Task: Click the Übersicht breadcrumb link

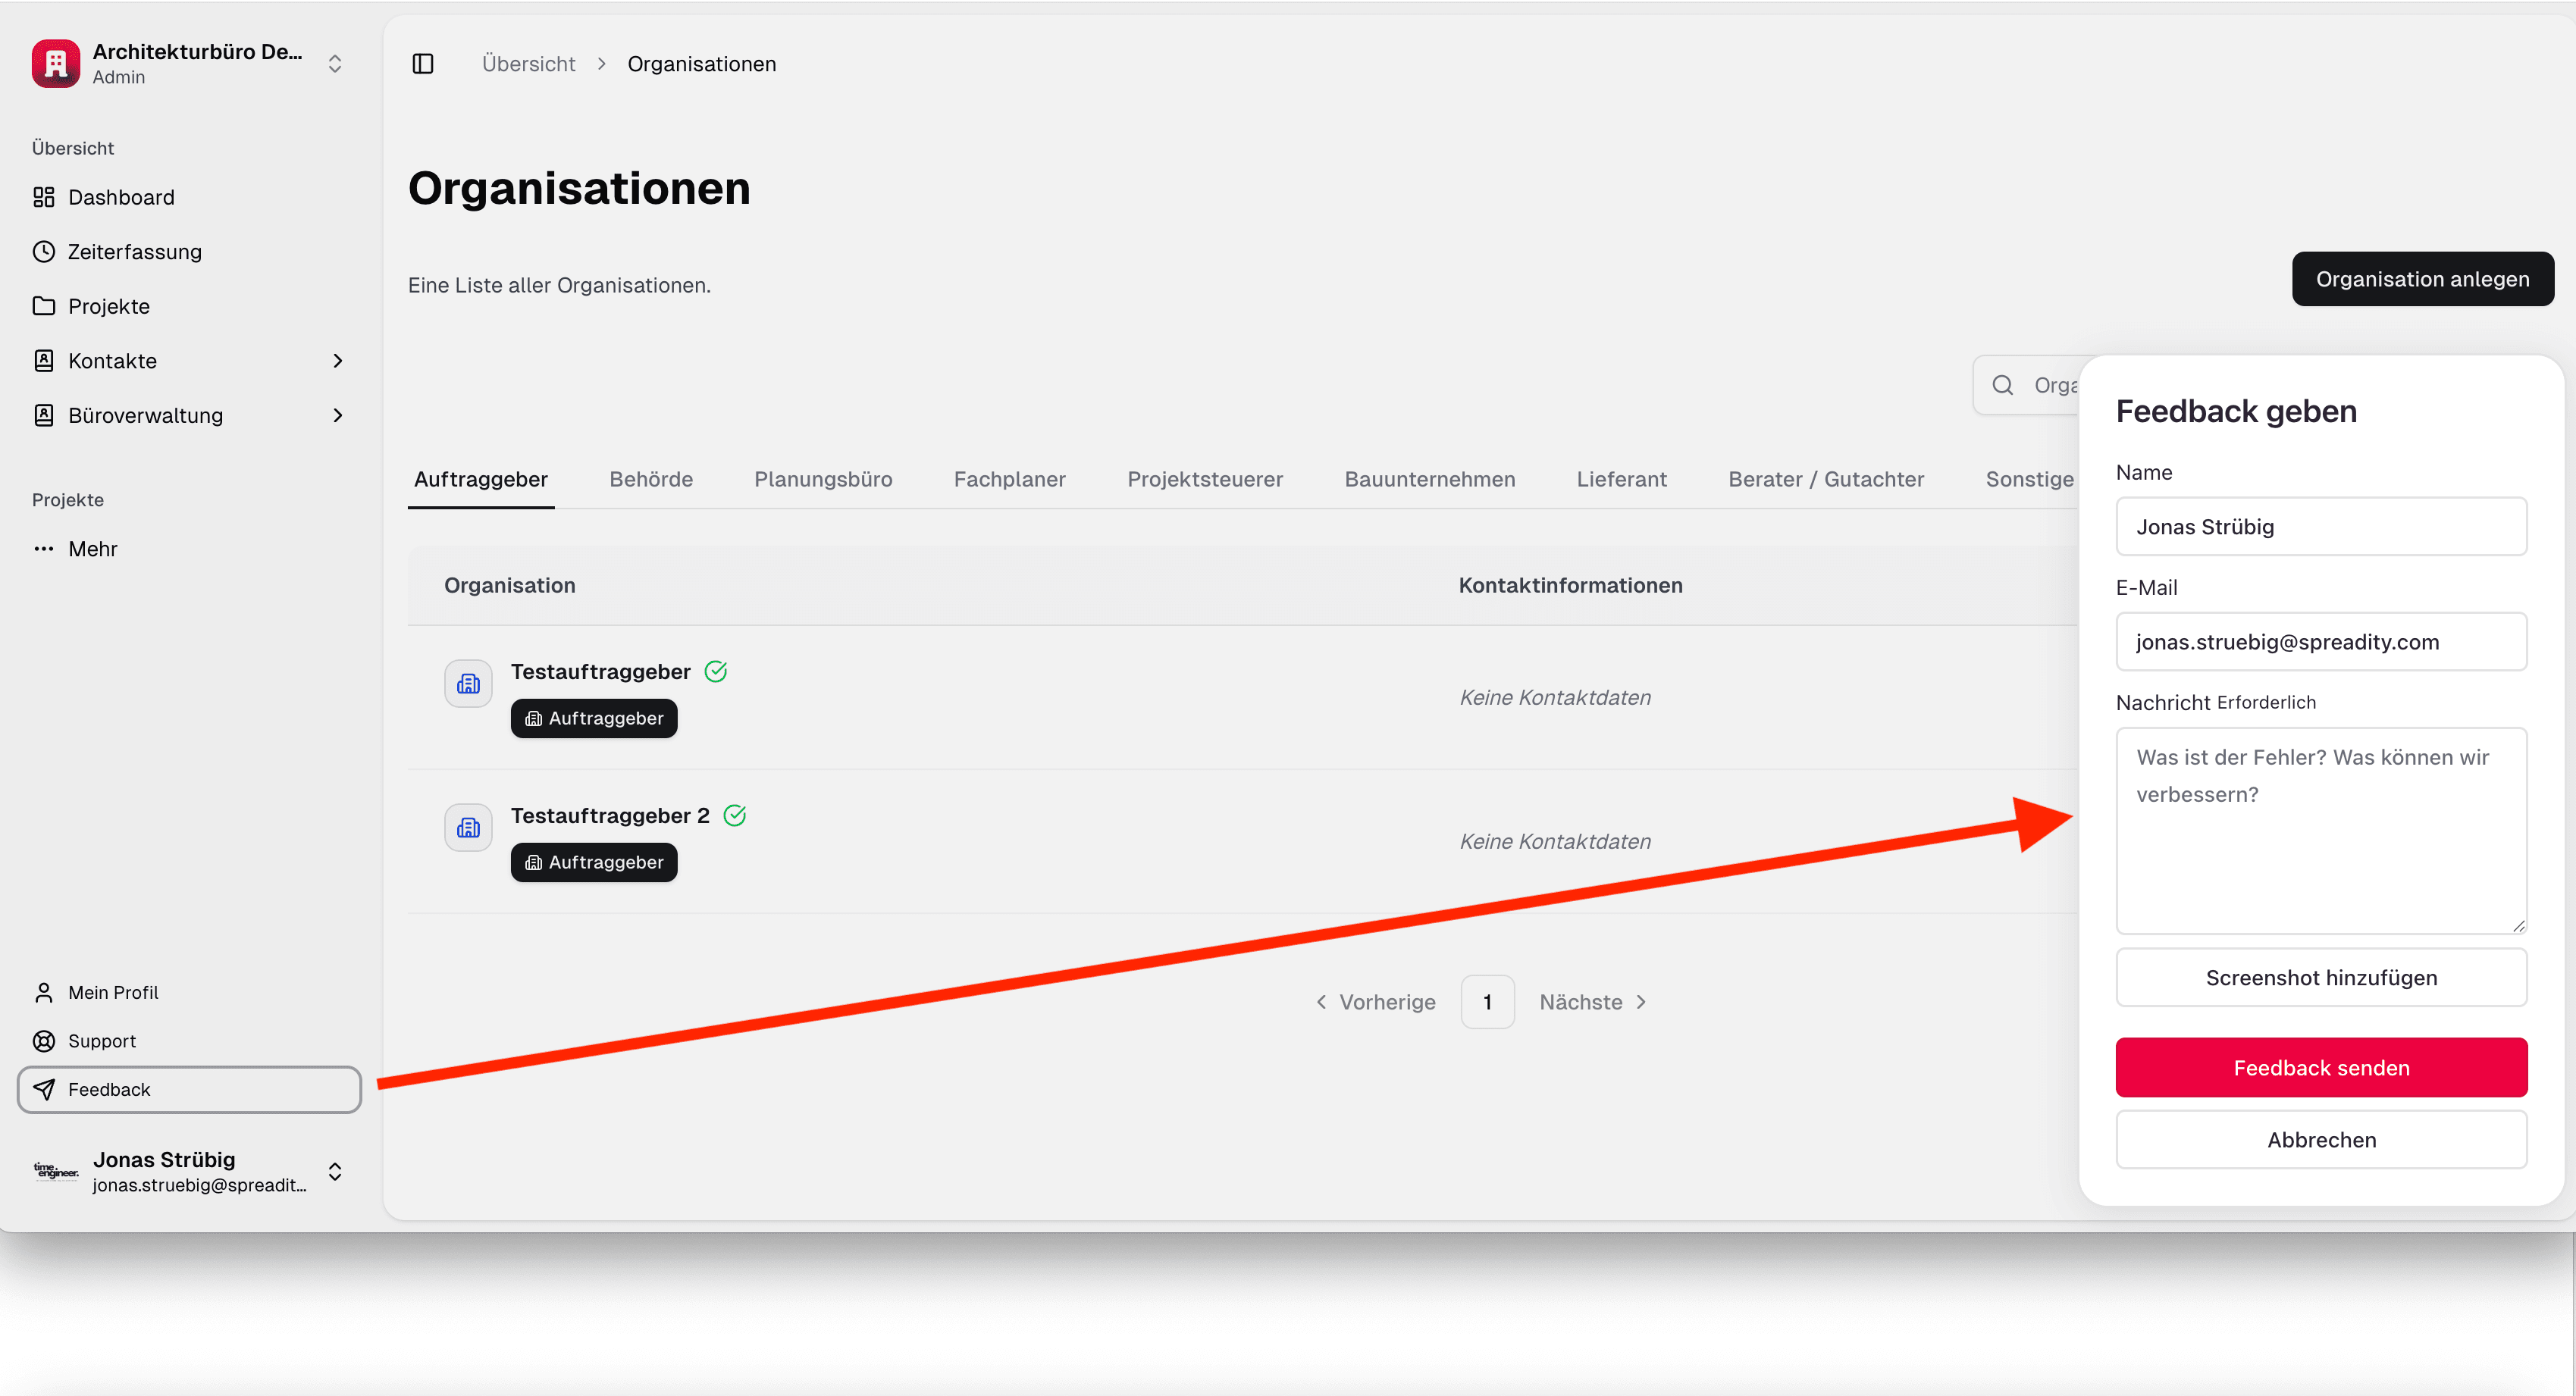Action: click(x=529, y=64)
